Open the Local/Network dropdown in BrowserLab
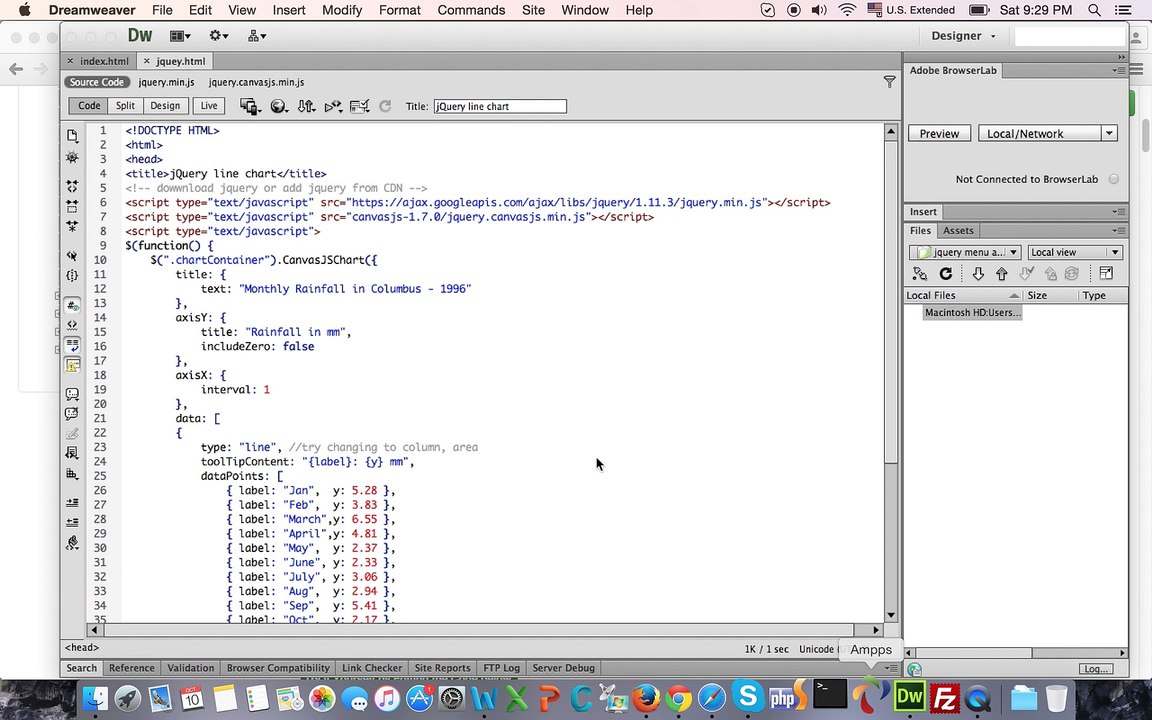This screenshot has height=720, width=1152. coord(1048,134)
